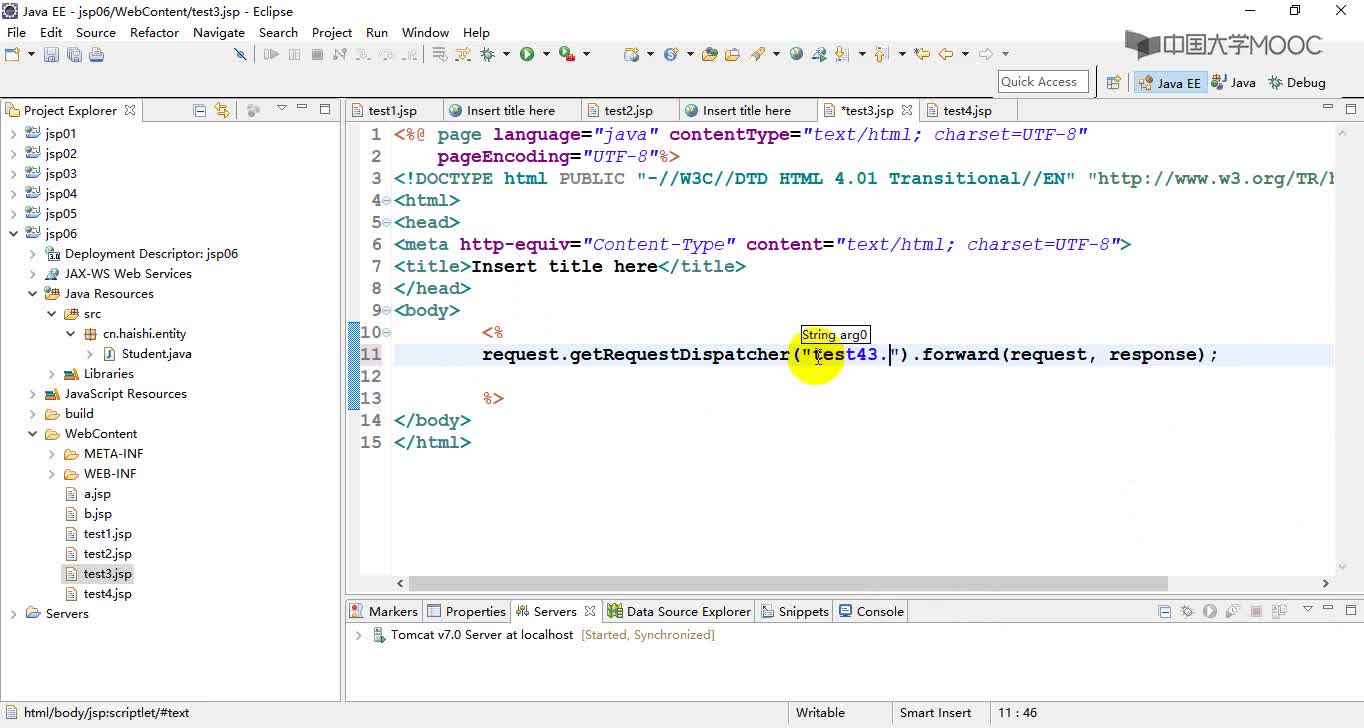
Task: Open the Console view tab
Action: [x=871, y=611]
